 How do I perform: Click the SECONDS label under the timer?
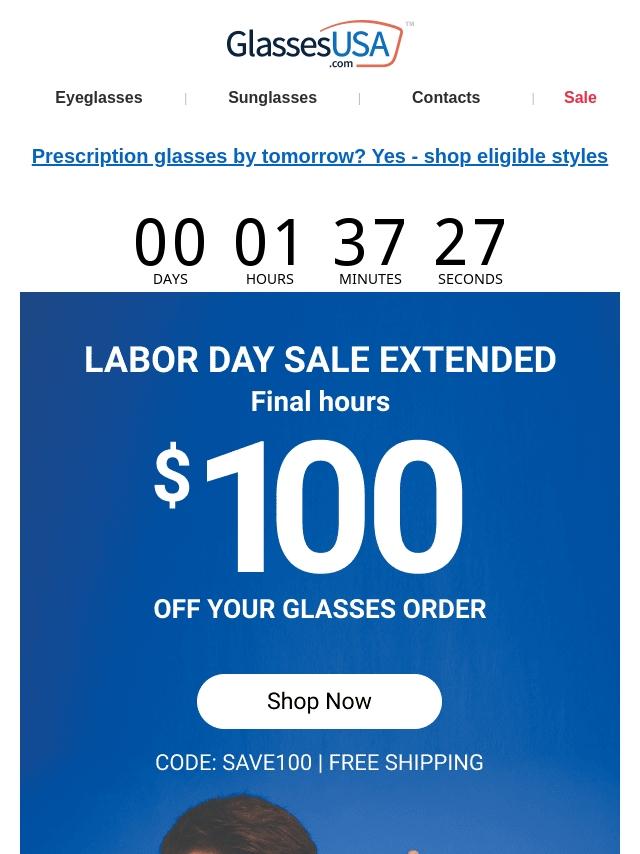[x=470, y=279]
